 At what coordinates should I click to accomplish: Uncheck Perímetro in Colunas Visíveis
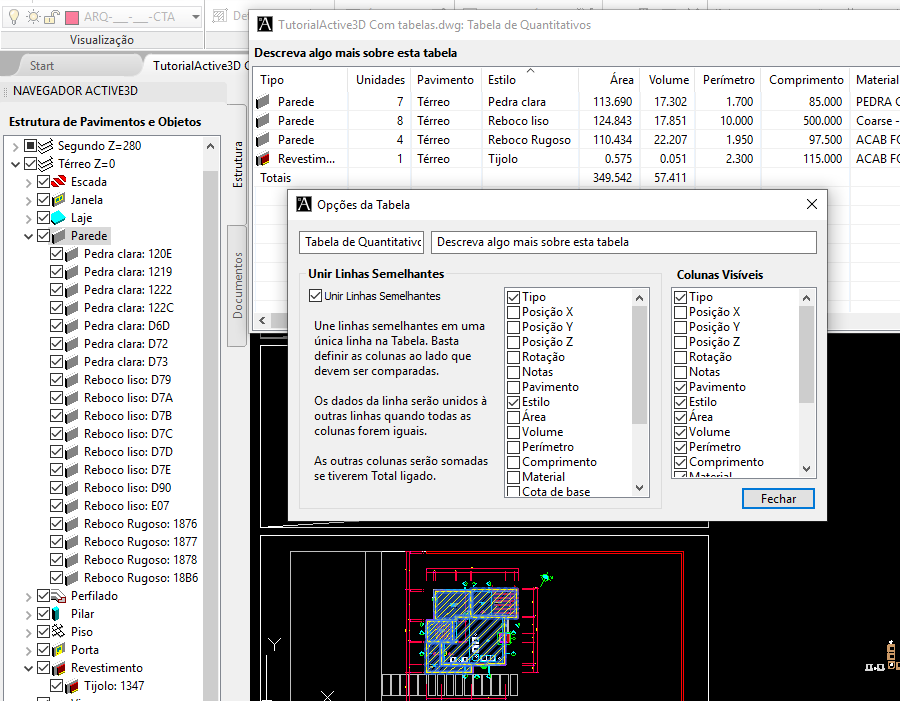pyautogui.click(x=681, y=447)
